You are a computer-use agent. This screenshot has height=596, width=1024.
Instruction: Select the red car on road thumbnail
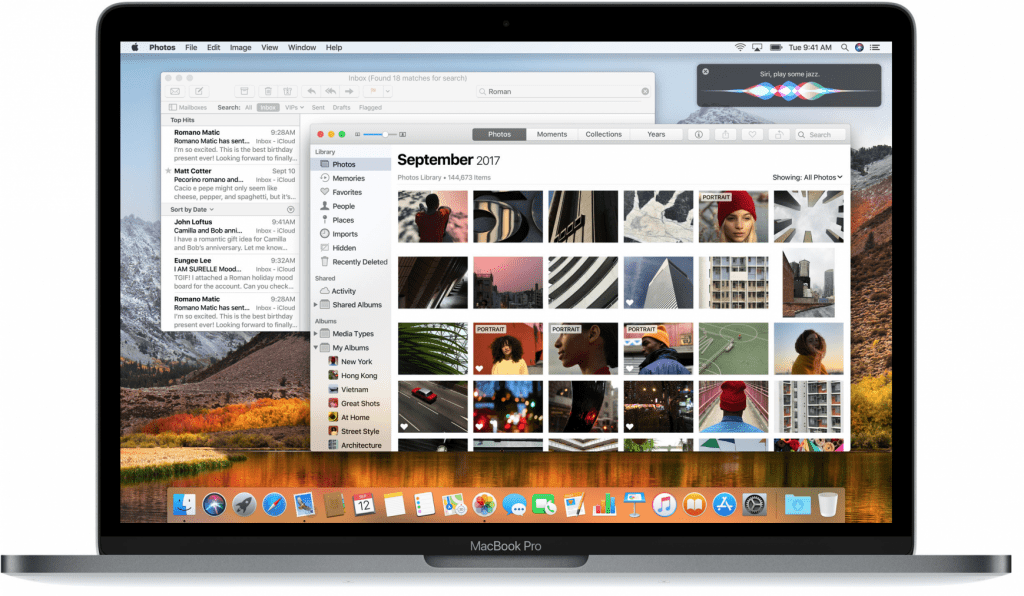(432, 407)
